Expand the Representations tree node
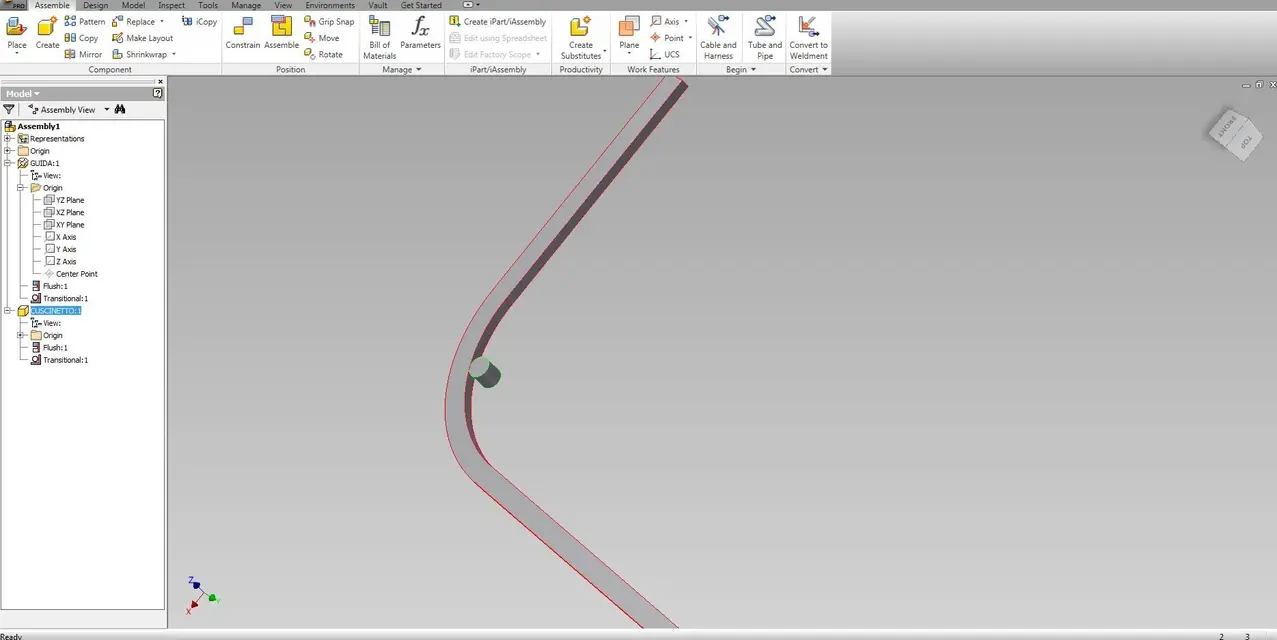The height and width of the screenshot is (640, 1277). click(x=8, y=139)
